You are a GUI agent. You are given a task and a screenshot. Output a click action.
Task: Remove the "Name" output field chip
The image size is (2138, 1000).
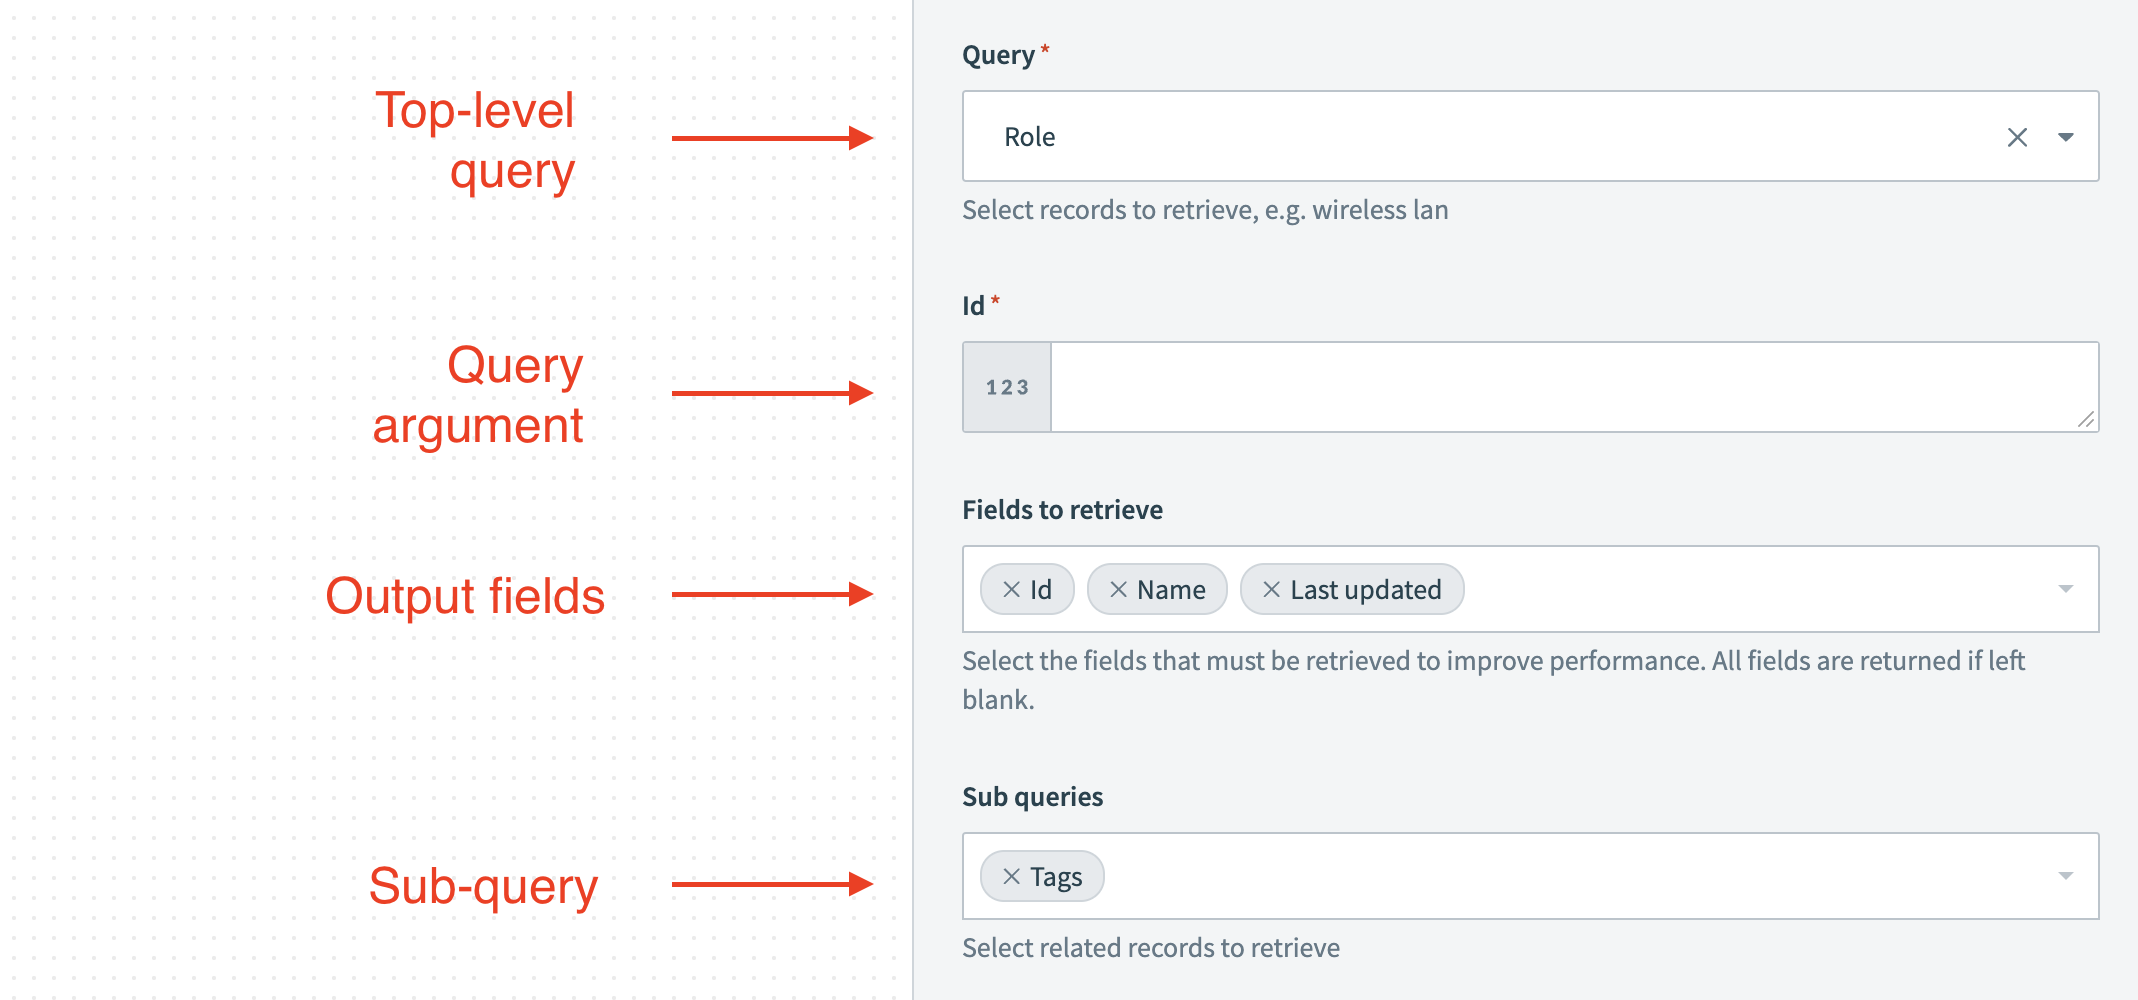(x=1117, y=589)
